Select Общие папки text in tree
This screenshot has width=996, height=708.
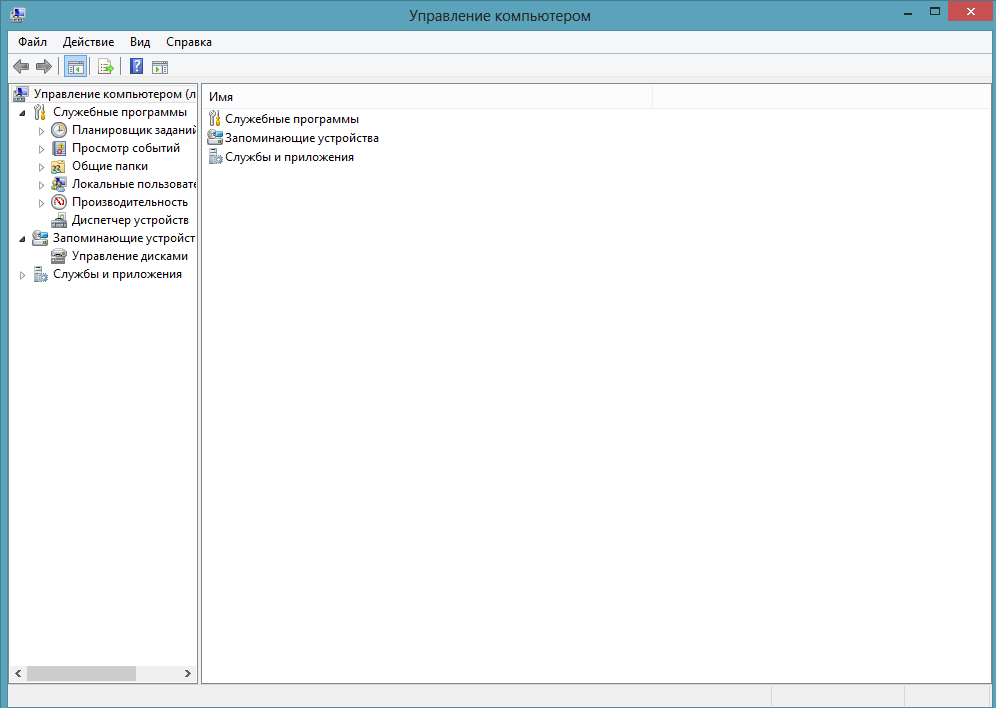click(x=110, y=166)
